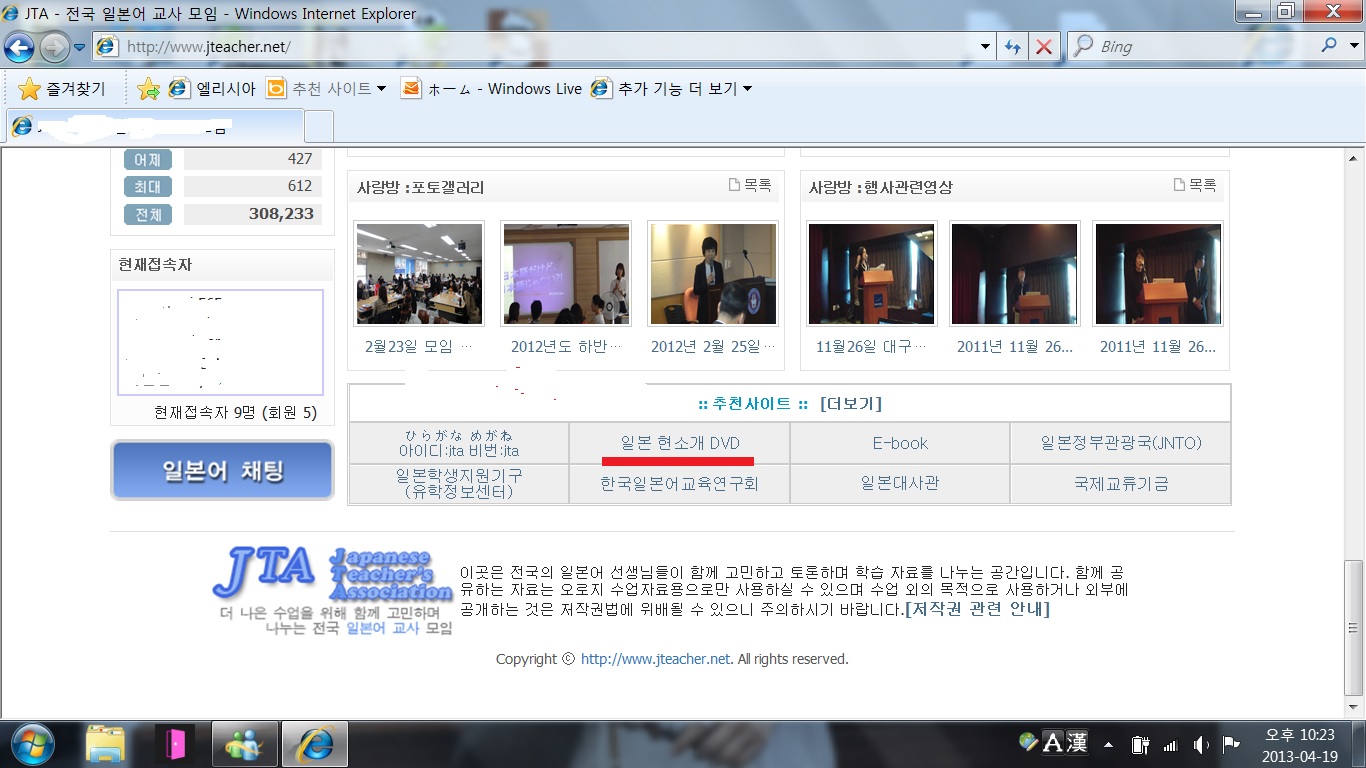Screen dimensions: 1366x768
Task: Open the ホーム - Windows Live bookmark
Action: point(491,89)
